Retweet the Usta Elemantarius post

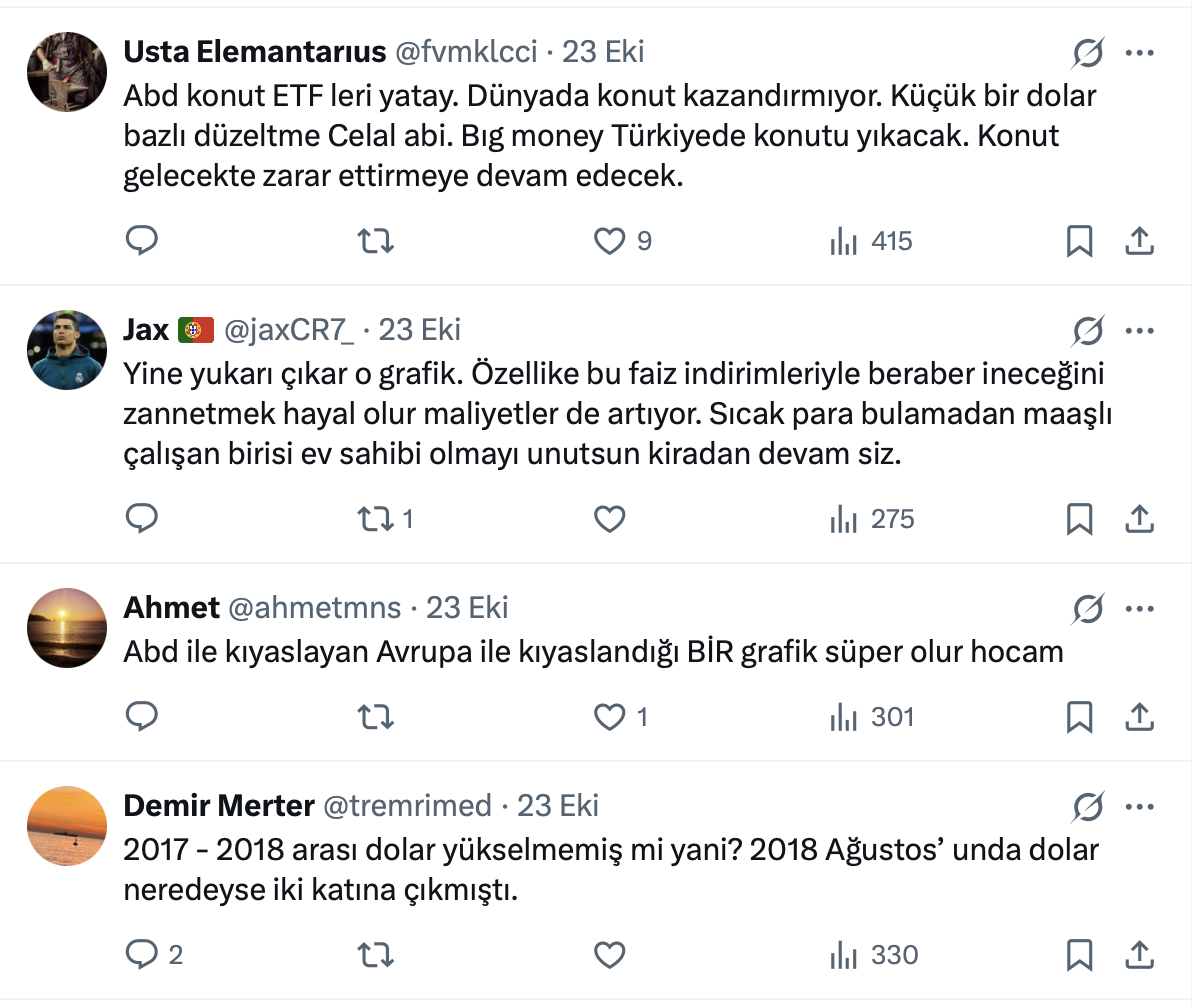click(x=376, y=241)
